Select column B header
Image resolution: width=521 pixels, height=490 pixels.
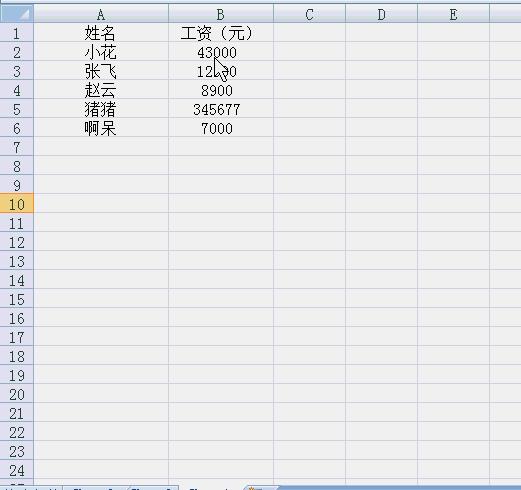point(221,14)
